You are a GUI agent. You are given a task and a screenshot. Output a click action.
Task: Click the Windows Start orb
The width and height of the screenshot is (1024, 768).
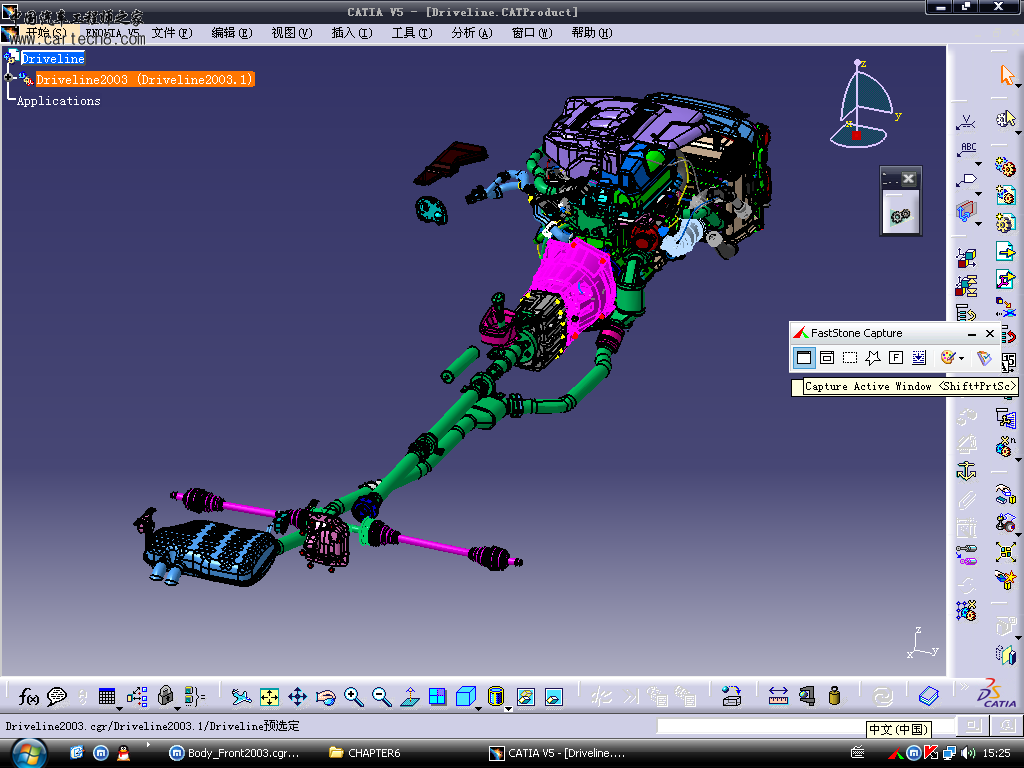[29, 754]
